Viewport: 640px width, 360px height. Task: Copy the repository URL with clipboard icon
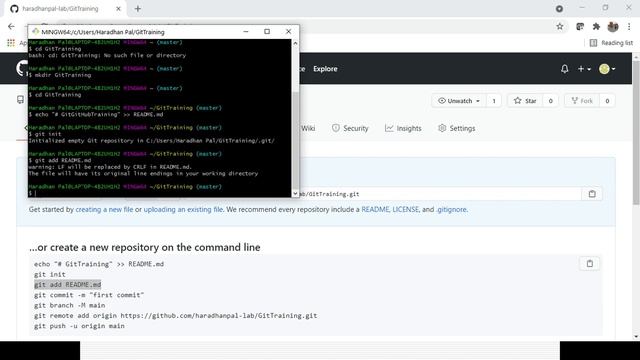tap(592, 194)
